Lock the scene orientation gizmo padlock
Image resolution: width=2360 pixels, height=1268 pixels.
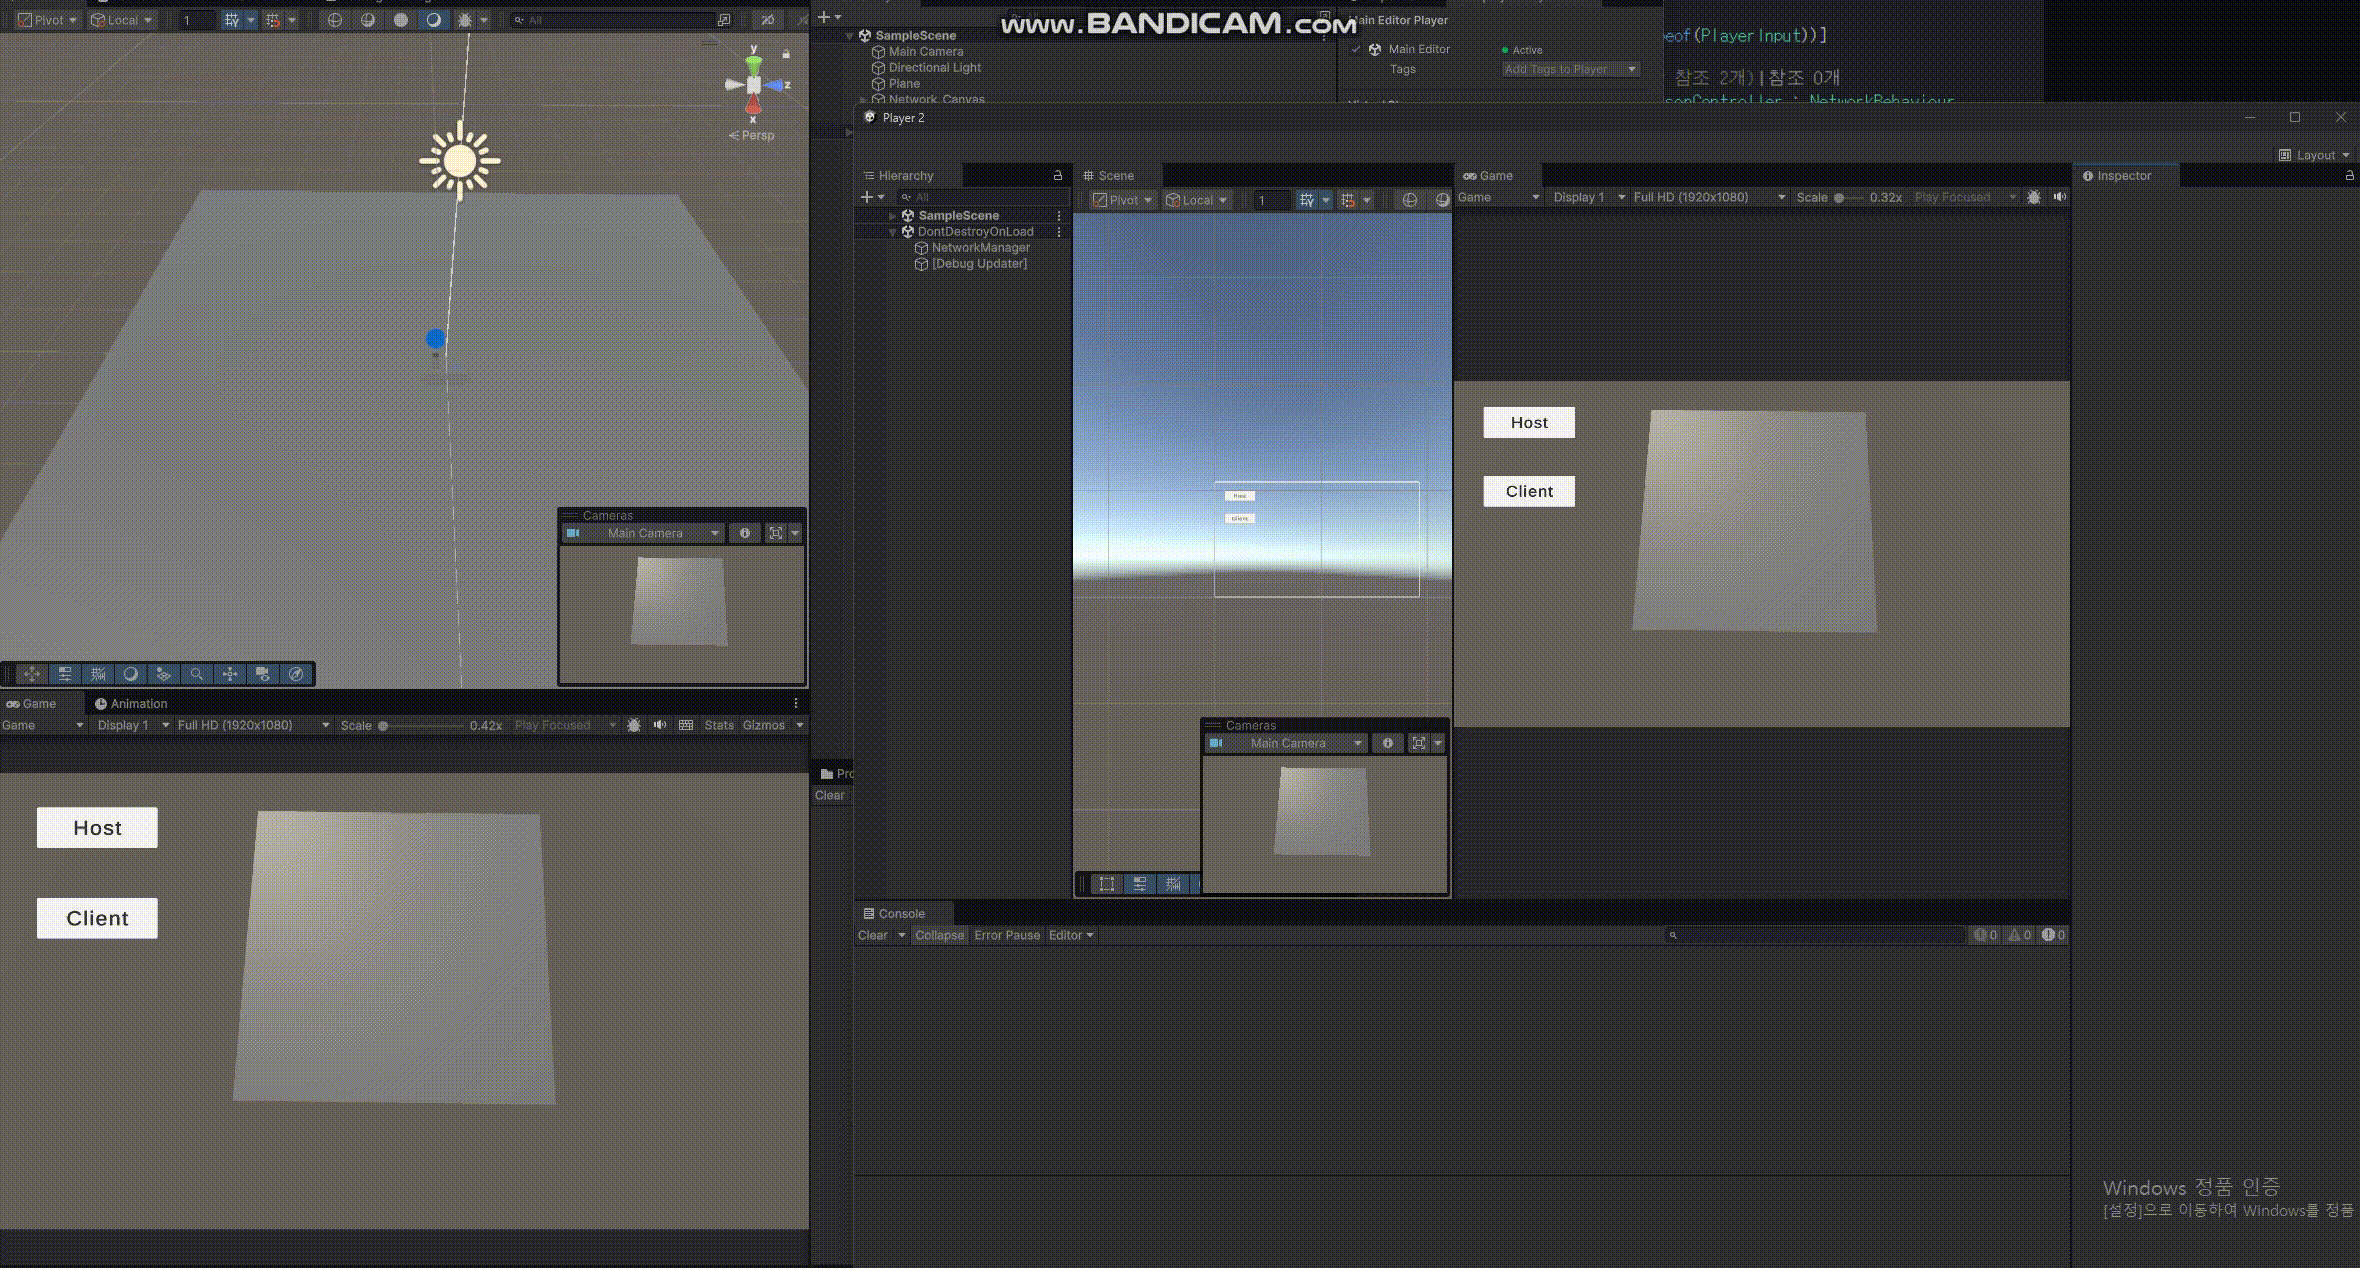tap(786, 54)
